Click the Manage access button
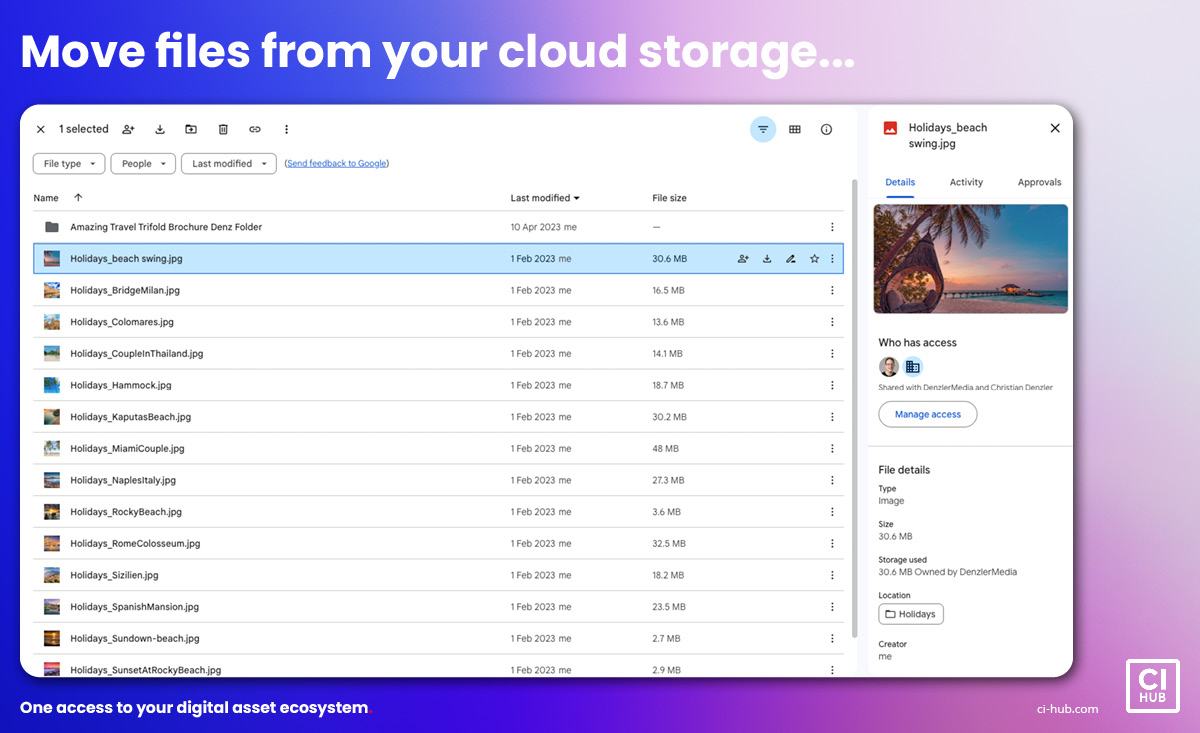This screenshot has height=733, width=1200. pyautogui.click(x=927, y=414)
